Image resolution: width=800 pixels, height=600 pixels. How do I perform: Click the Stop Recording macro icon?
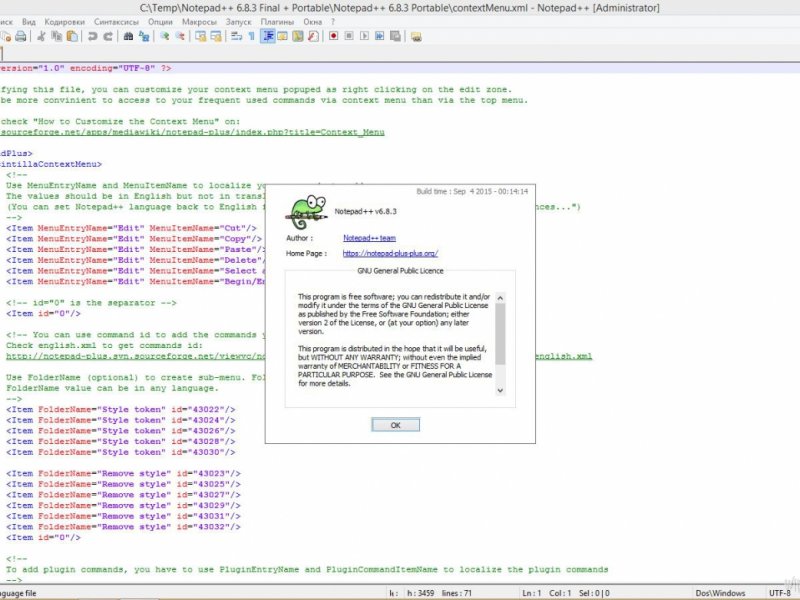[x=349, y=36]
